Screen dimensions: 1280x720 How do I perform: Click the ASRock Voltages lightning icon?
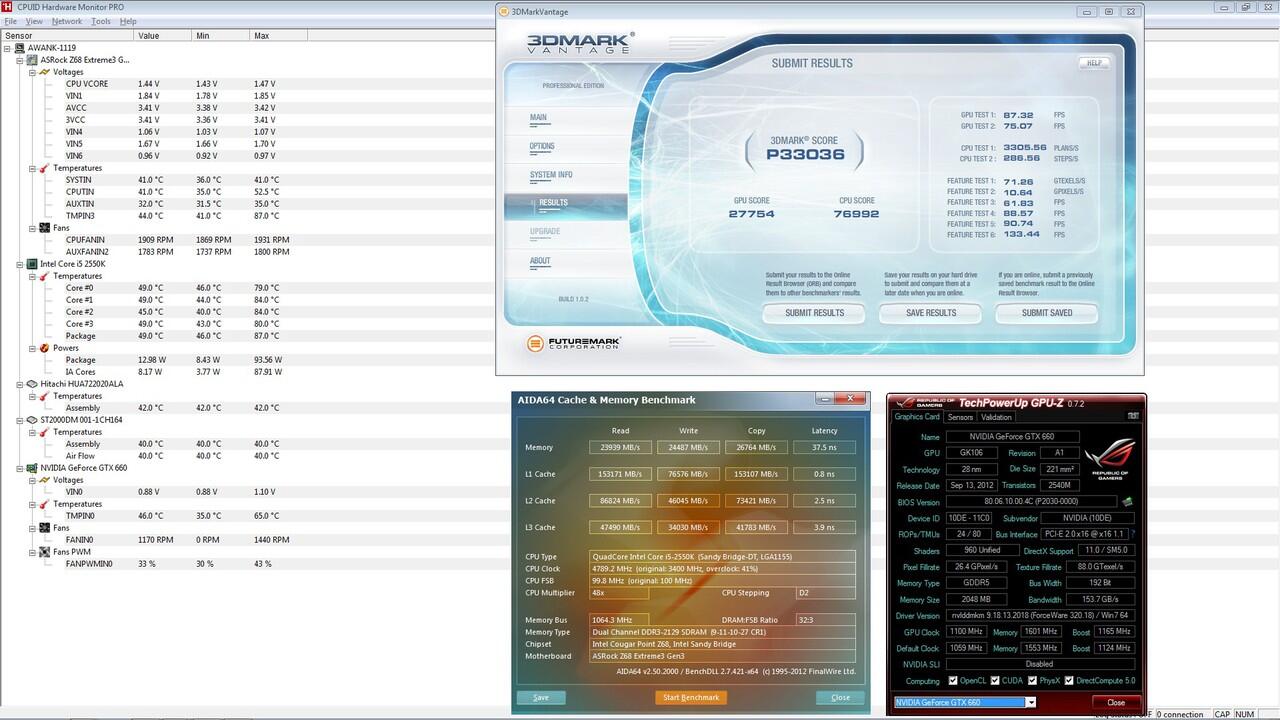click(44, 72)
